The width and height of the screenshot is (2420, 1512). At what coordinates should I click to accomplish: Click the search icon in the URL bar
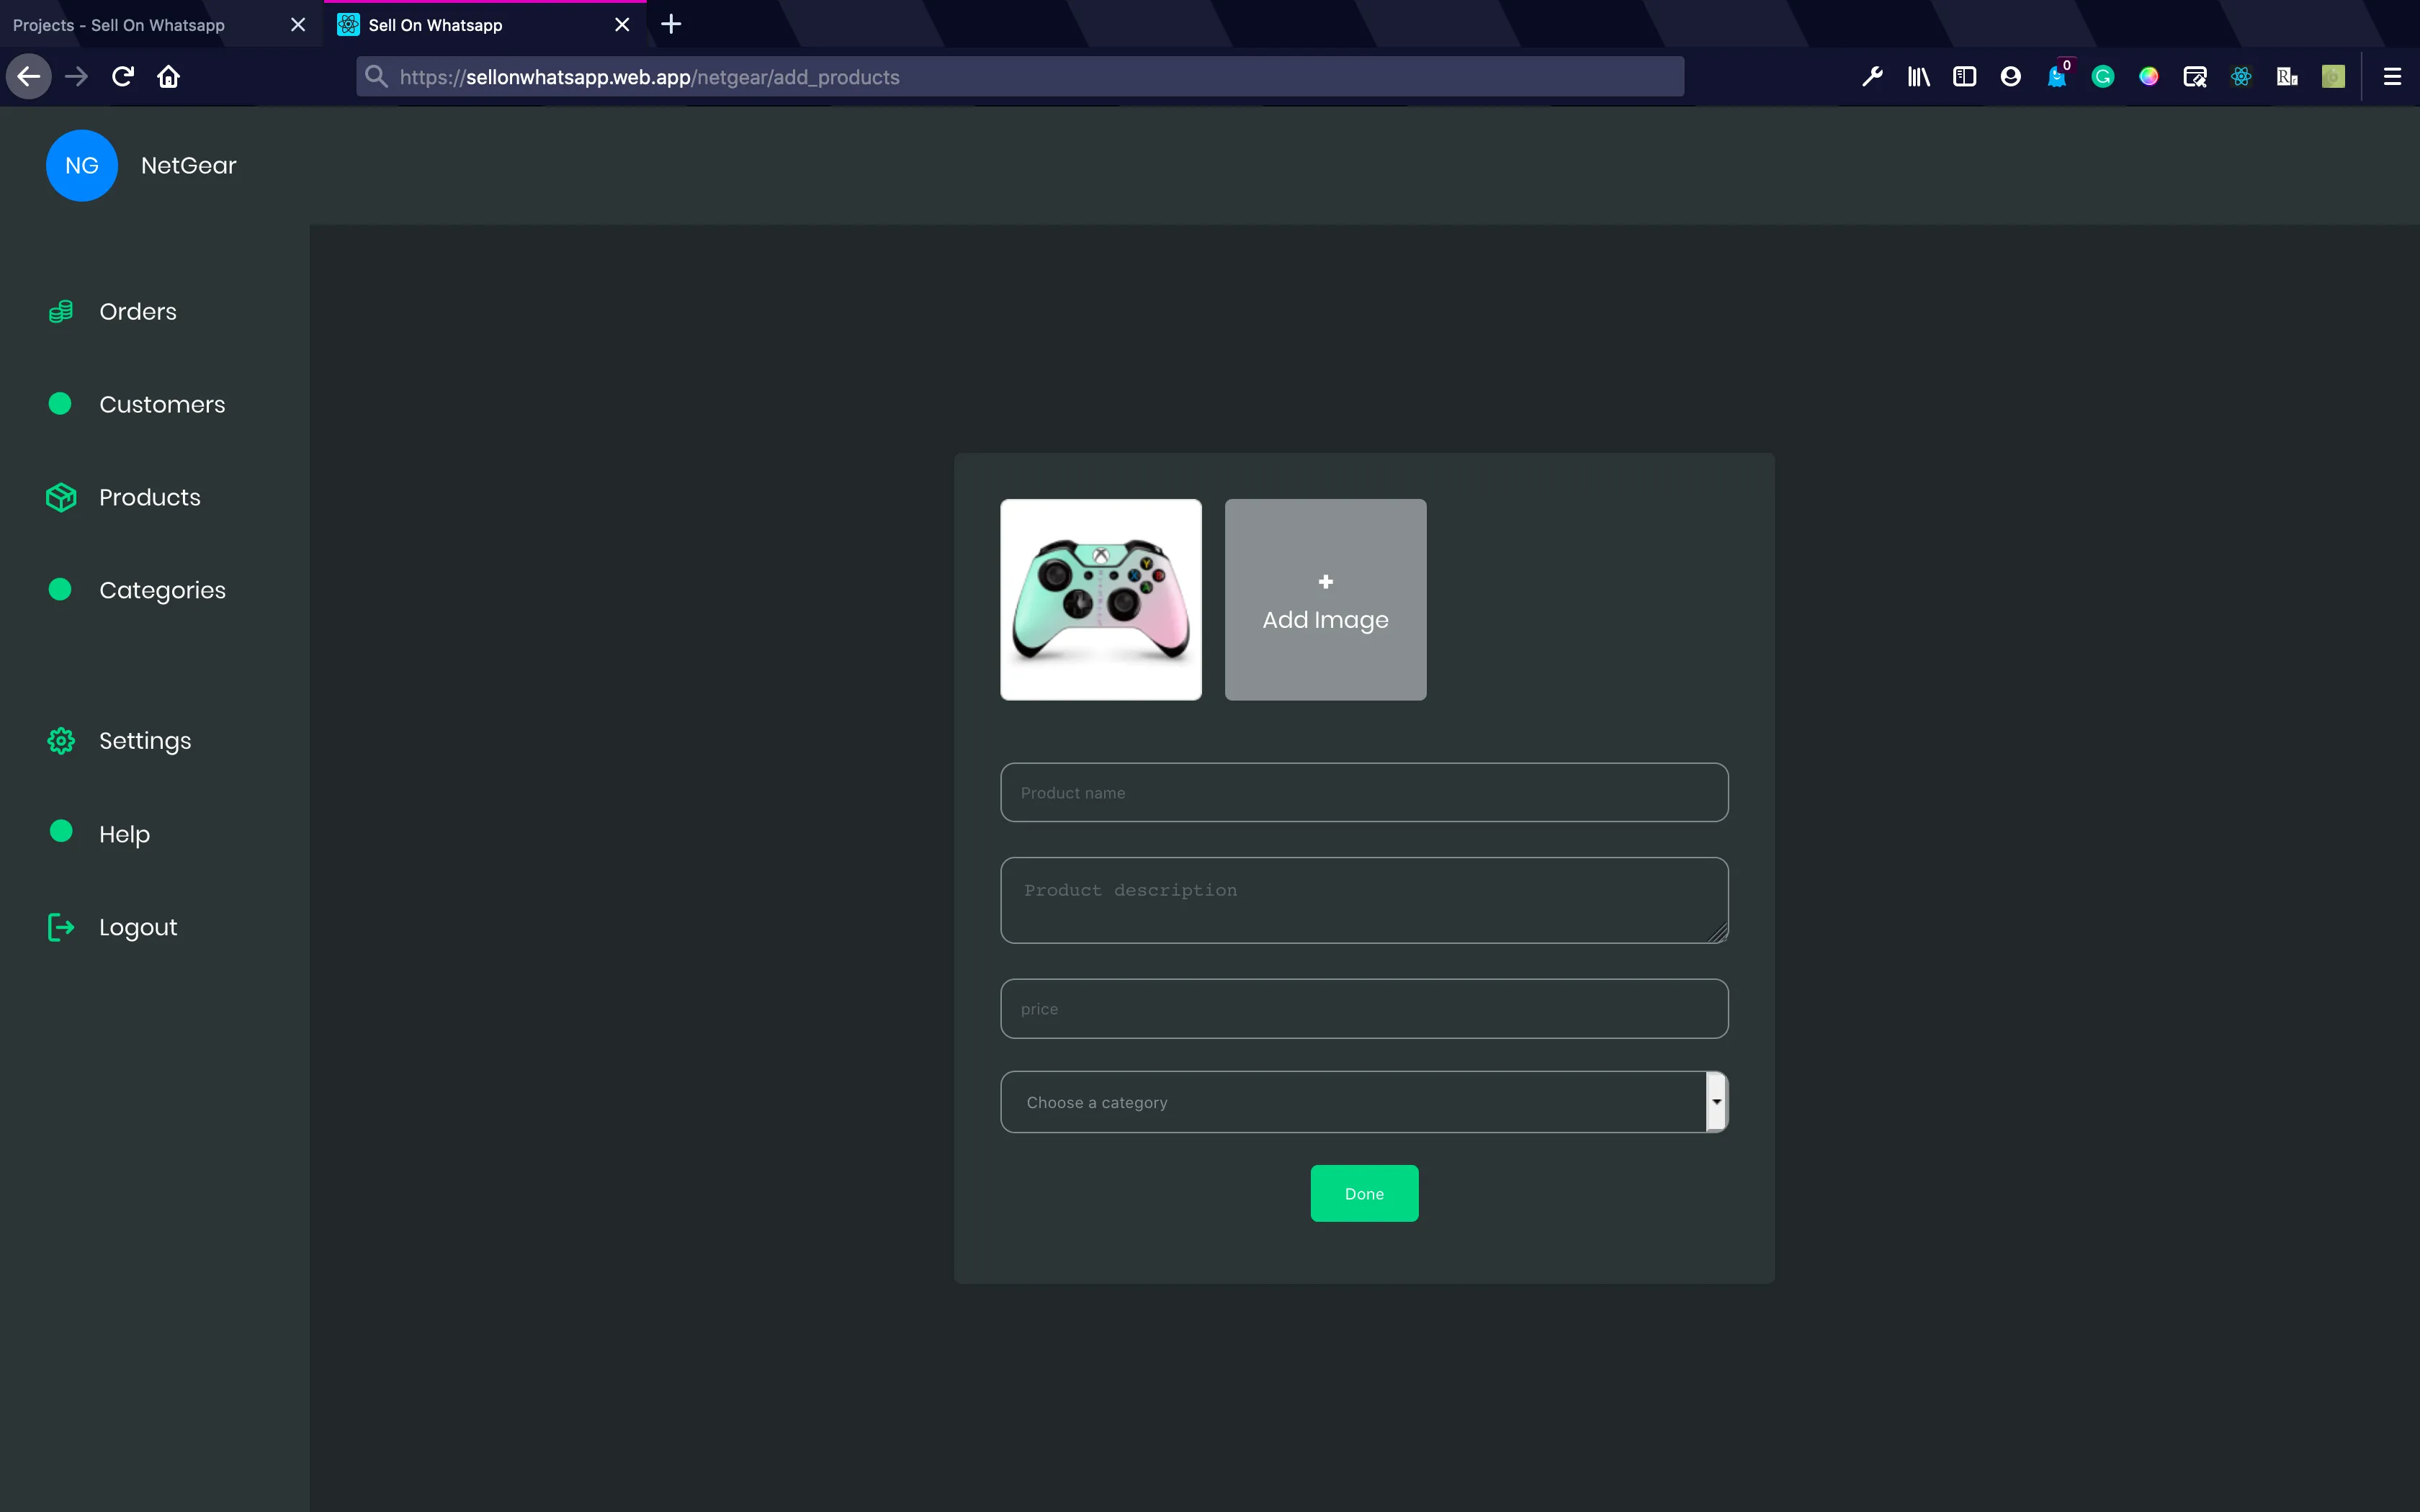[x=376, y=77]
